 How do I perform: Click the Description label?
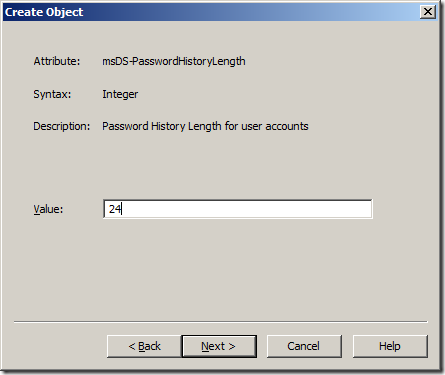pyautogui.click(x=62, y=126)
